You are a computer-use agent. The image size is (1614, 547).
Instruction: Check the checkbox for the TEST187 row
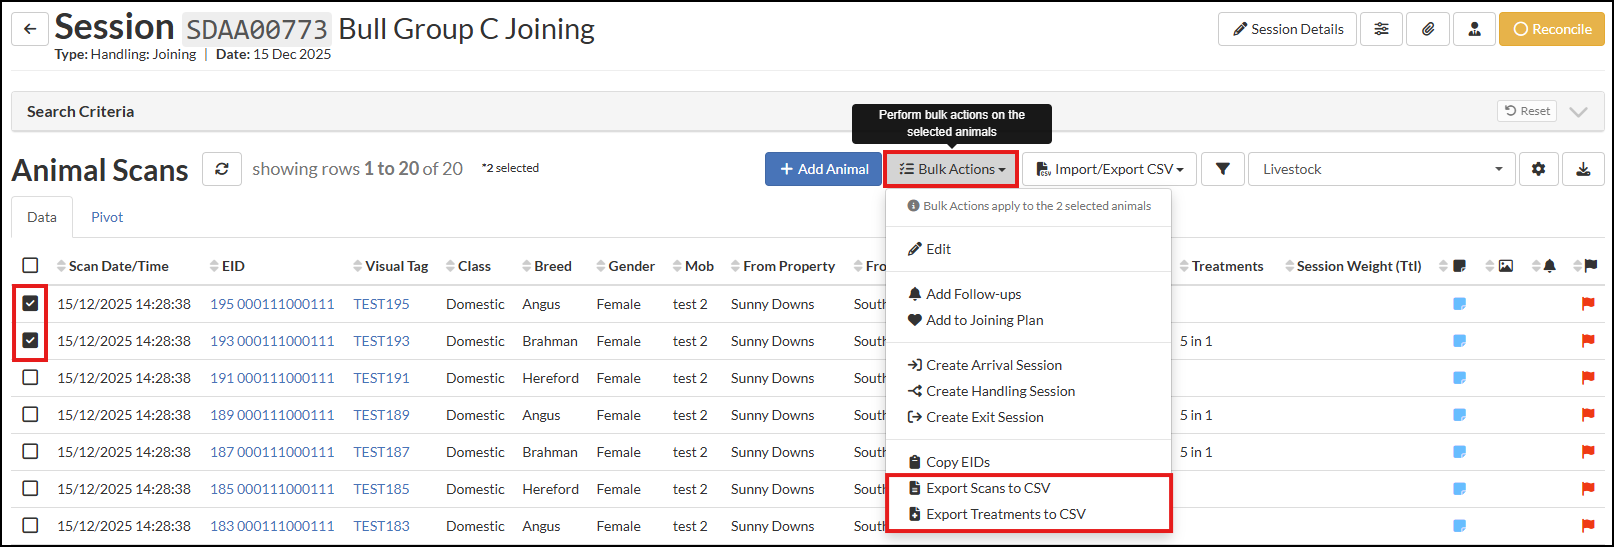30,451
